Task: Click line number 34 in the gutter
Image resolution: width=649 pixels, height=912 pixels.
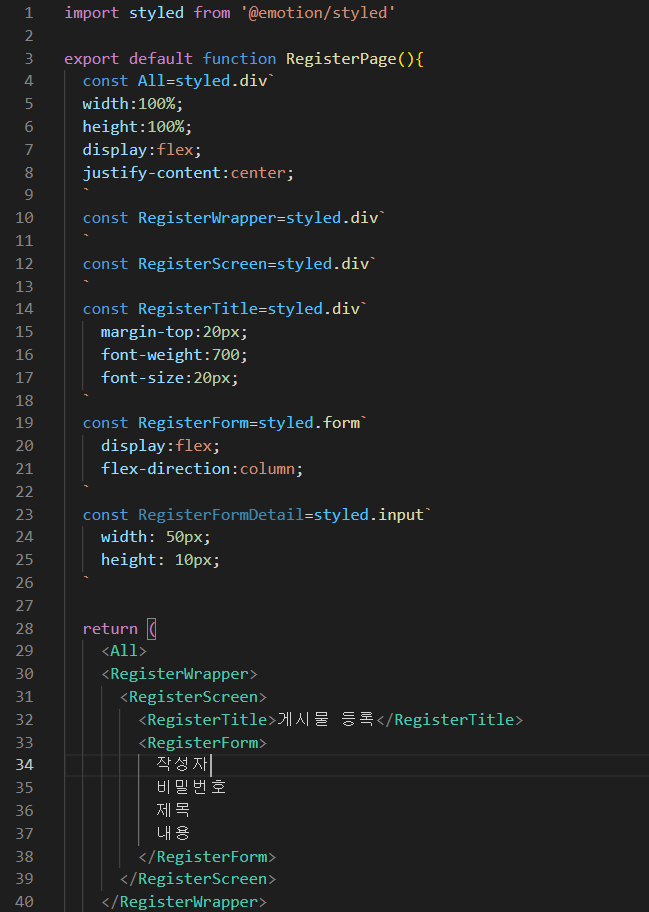Action: click(24, 765)
